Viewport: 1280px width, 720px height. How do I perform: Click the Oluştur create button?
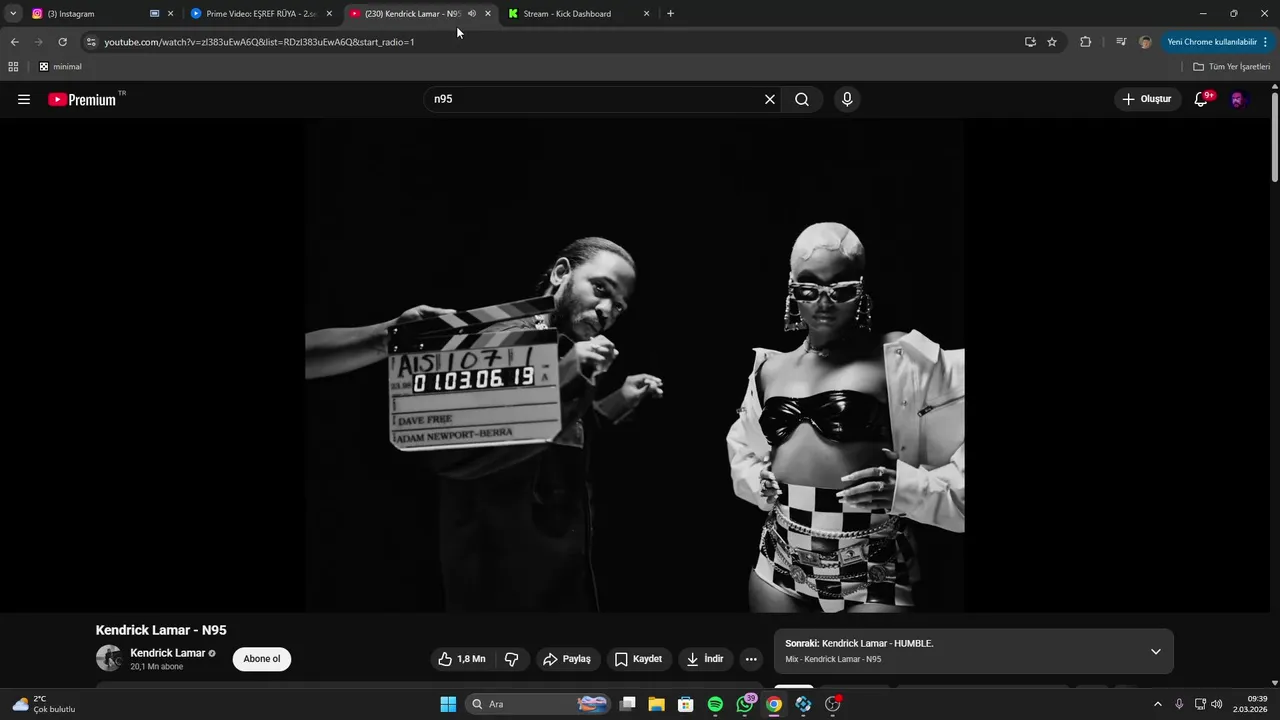1147,99
